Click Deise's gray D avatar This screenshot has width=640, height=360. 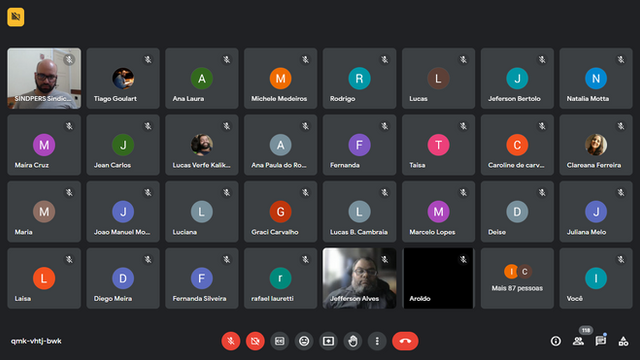[x=517, y=211]
